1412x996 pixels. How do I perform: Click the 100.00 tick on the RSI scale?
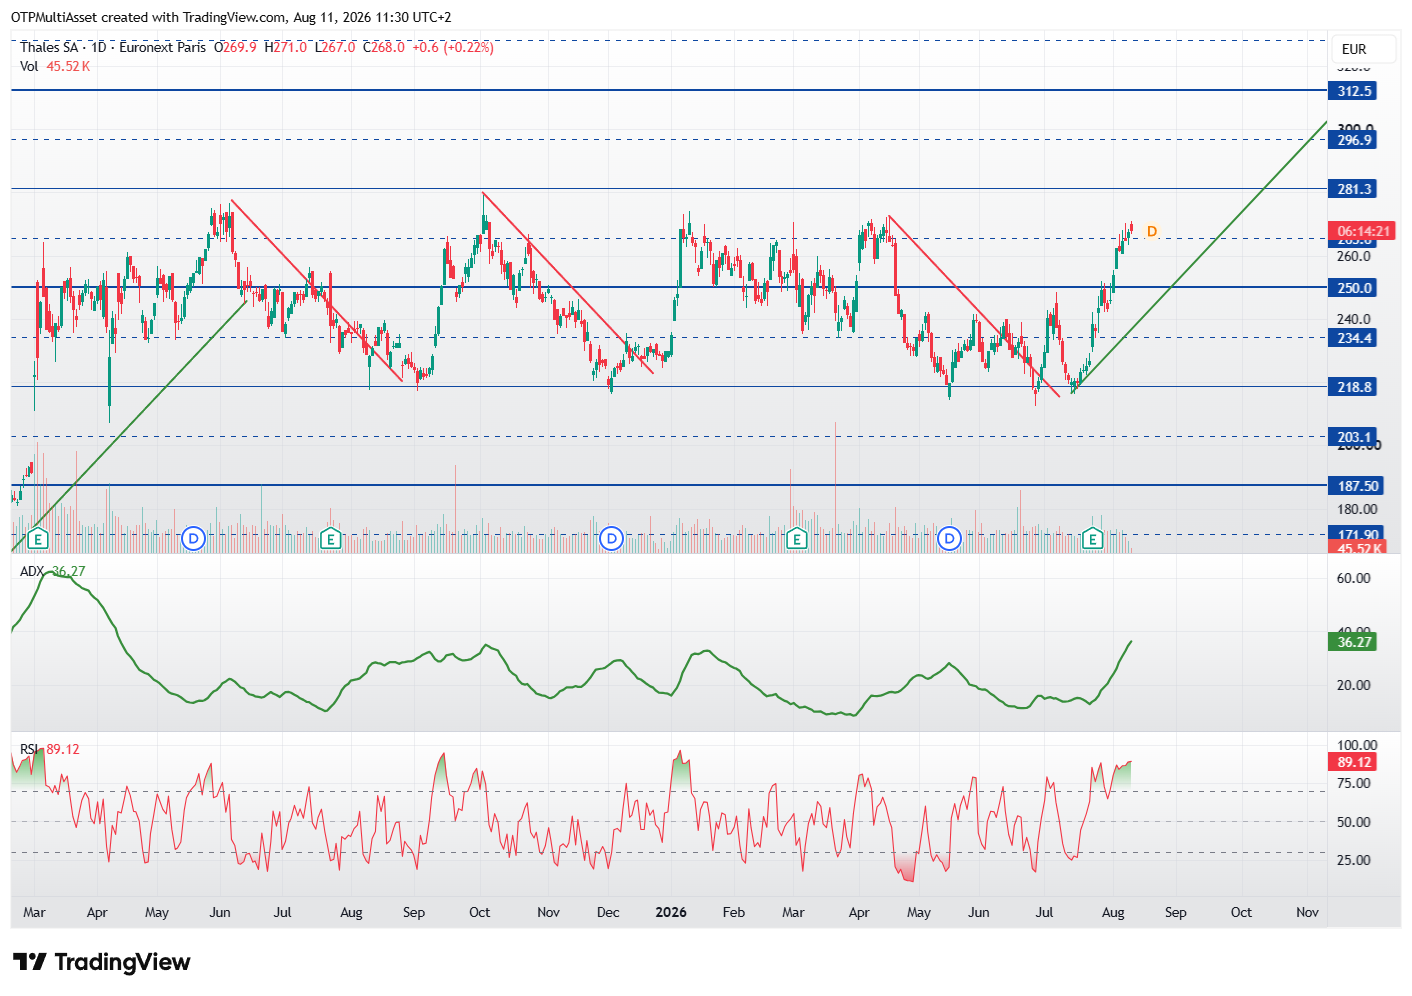pyautogui.click(x=1357, y=745)
